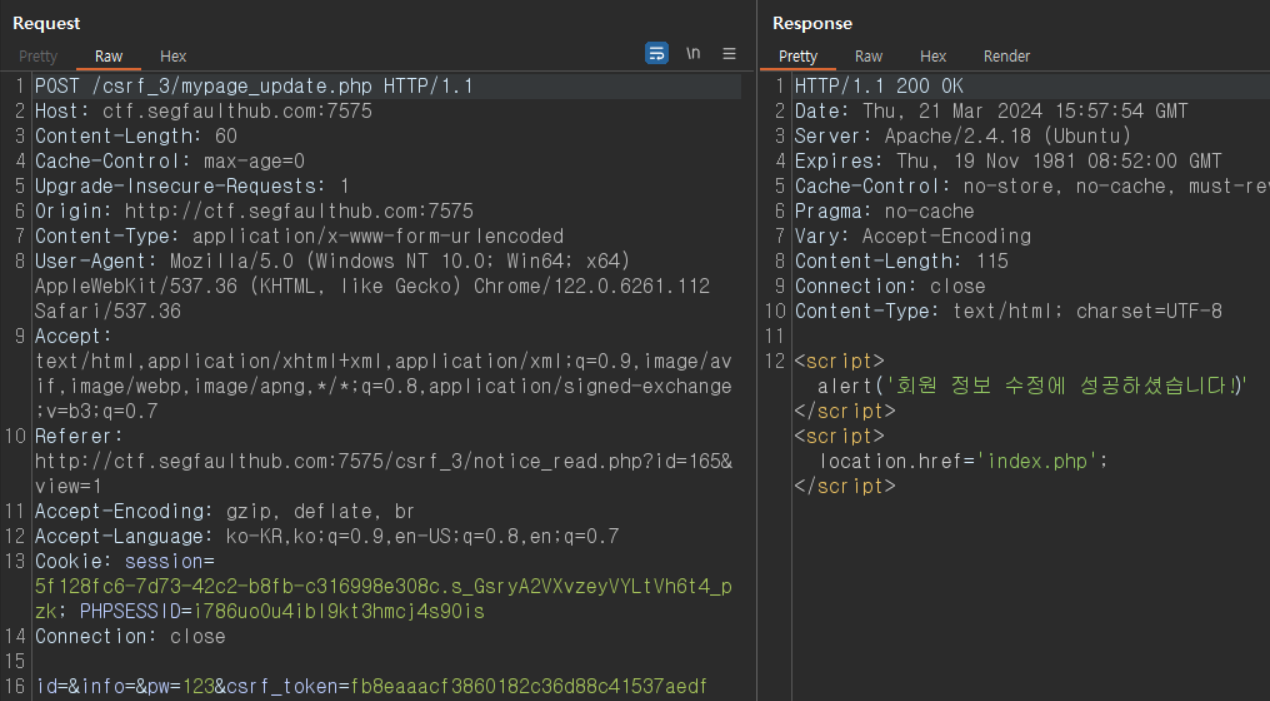
Task: Click the Request panel title
Action: (x=46, y=23)
